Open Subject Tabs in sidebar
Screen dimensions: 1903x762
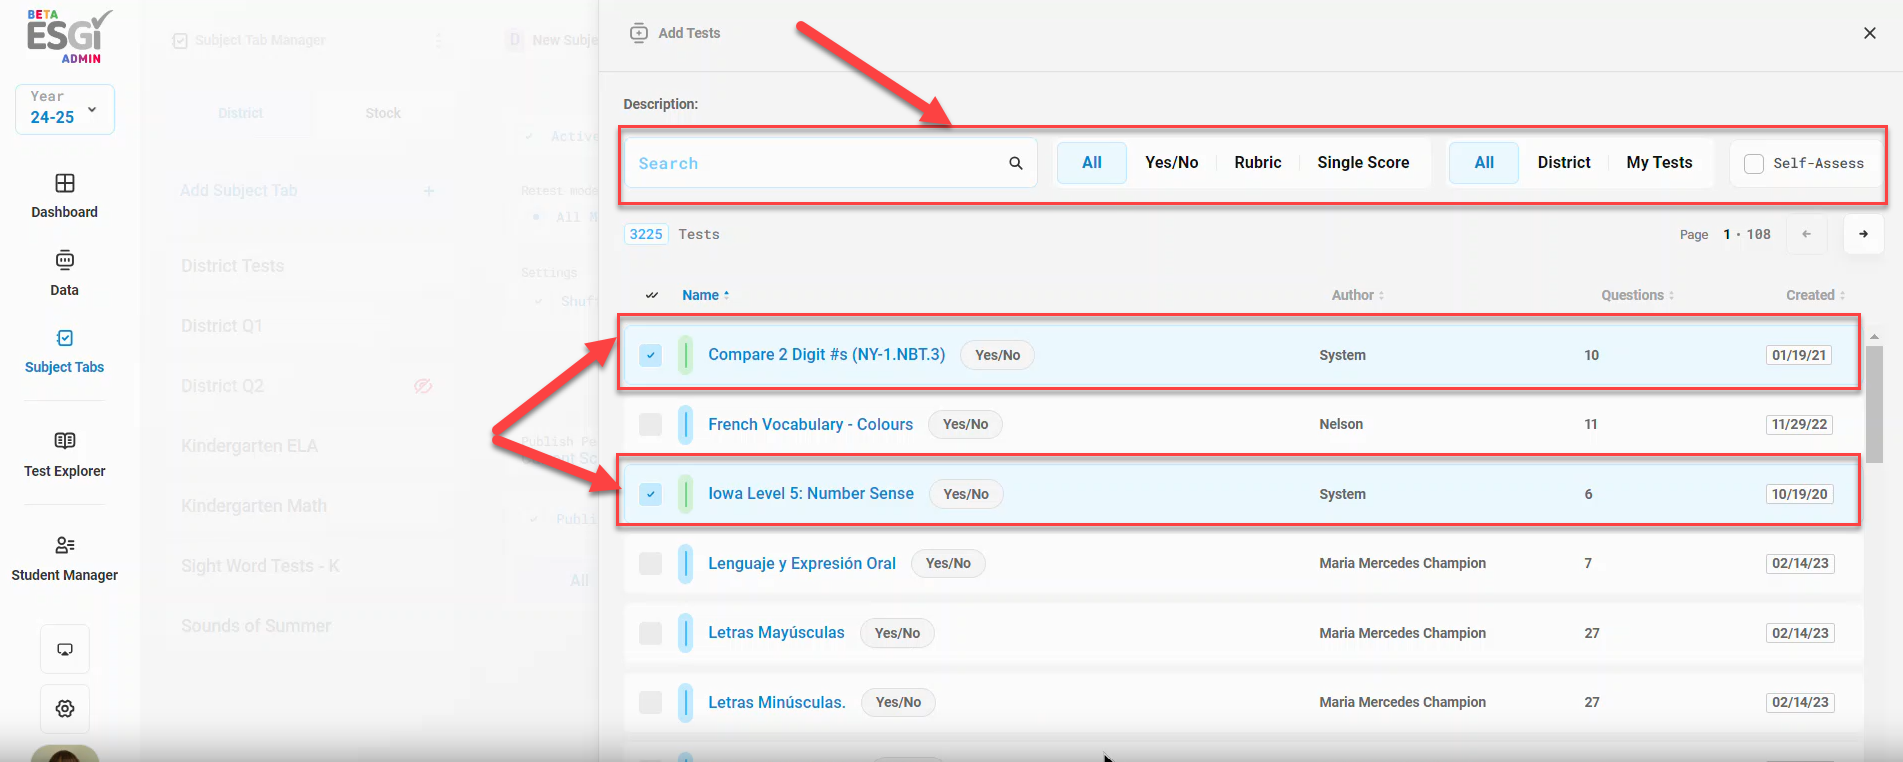[x=64, y=351]
